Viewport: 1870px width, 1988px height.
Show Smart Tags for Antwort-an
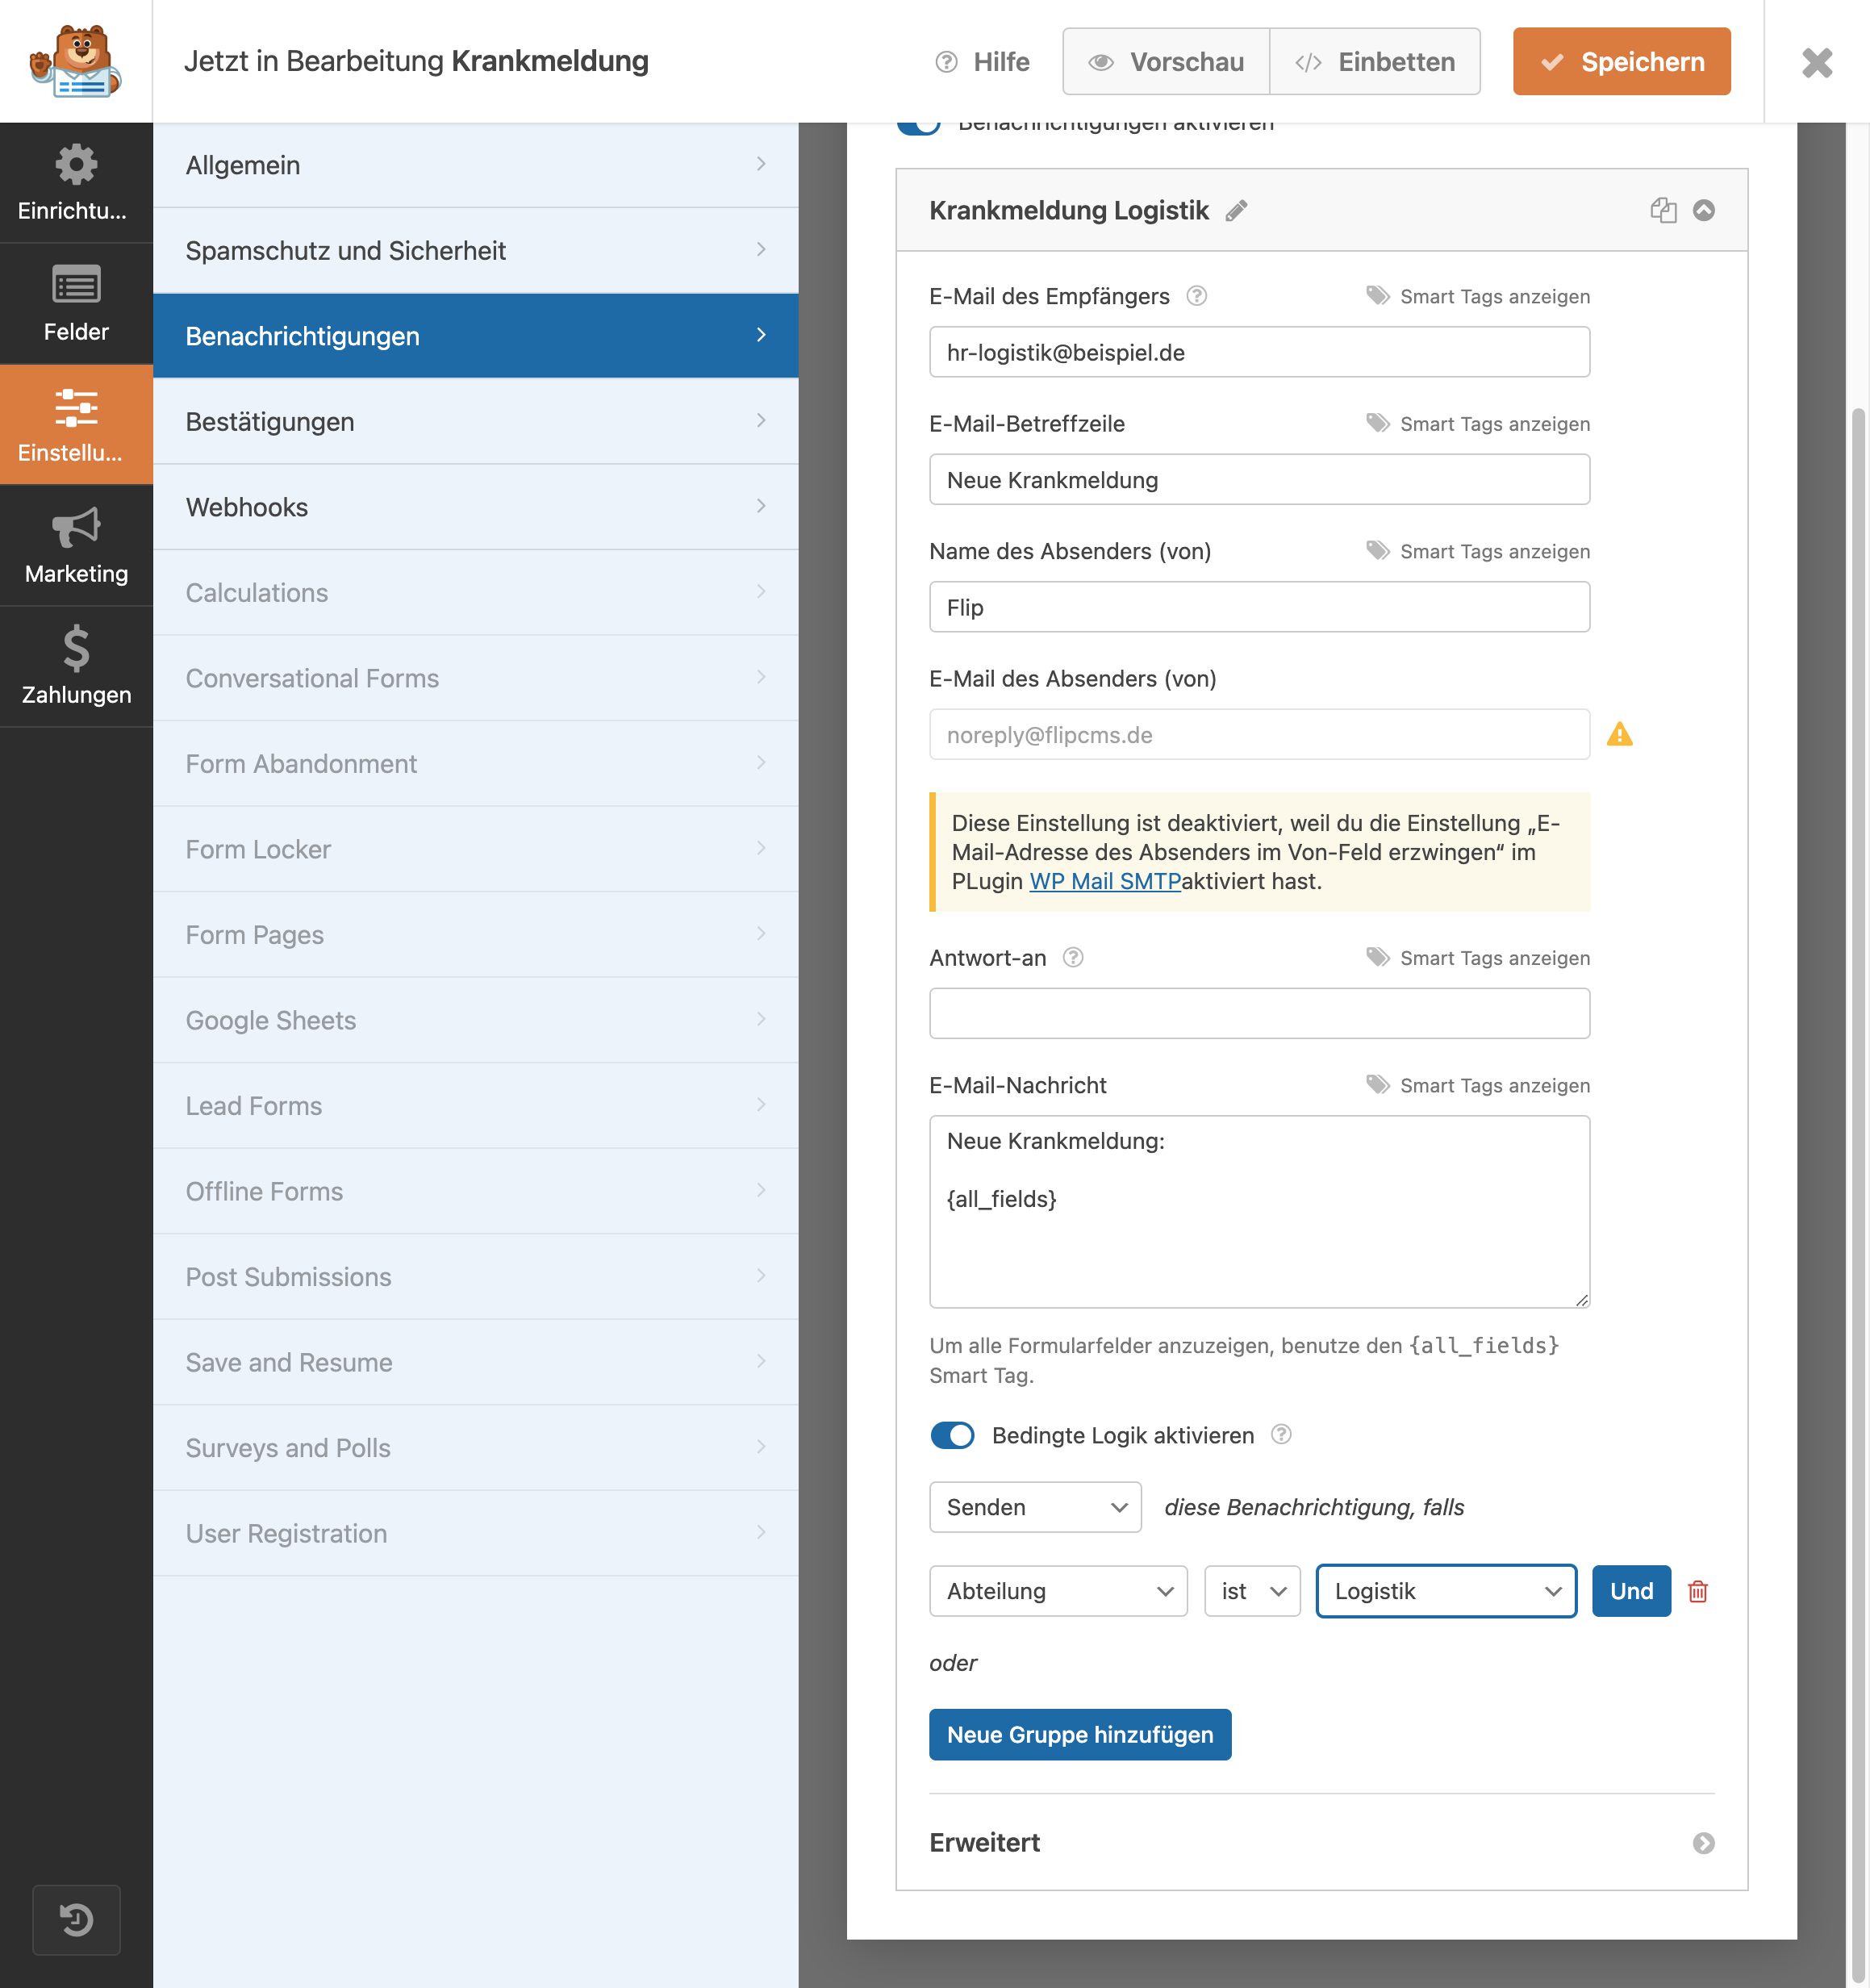tap(1478, 958)
